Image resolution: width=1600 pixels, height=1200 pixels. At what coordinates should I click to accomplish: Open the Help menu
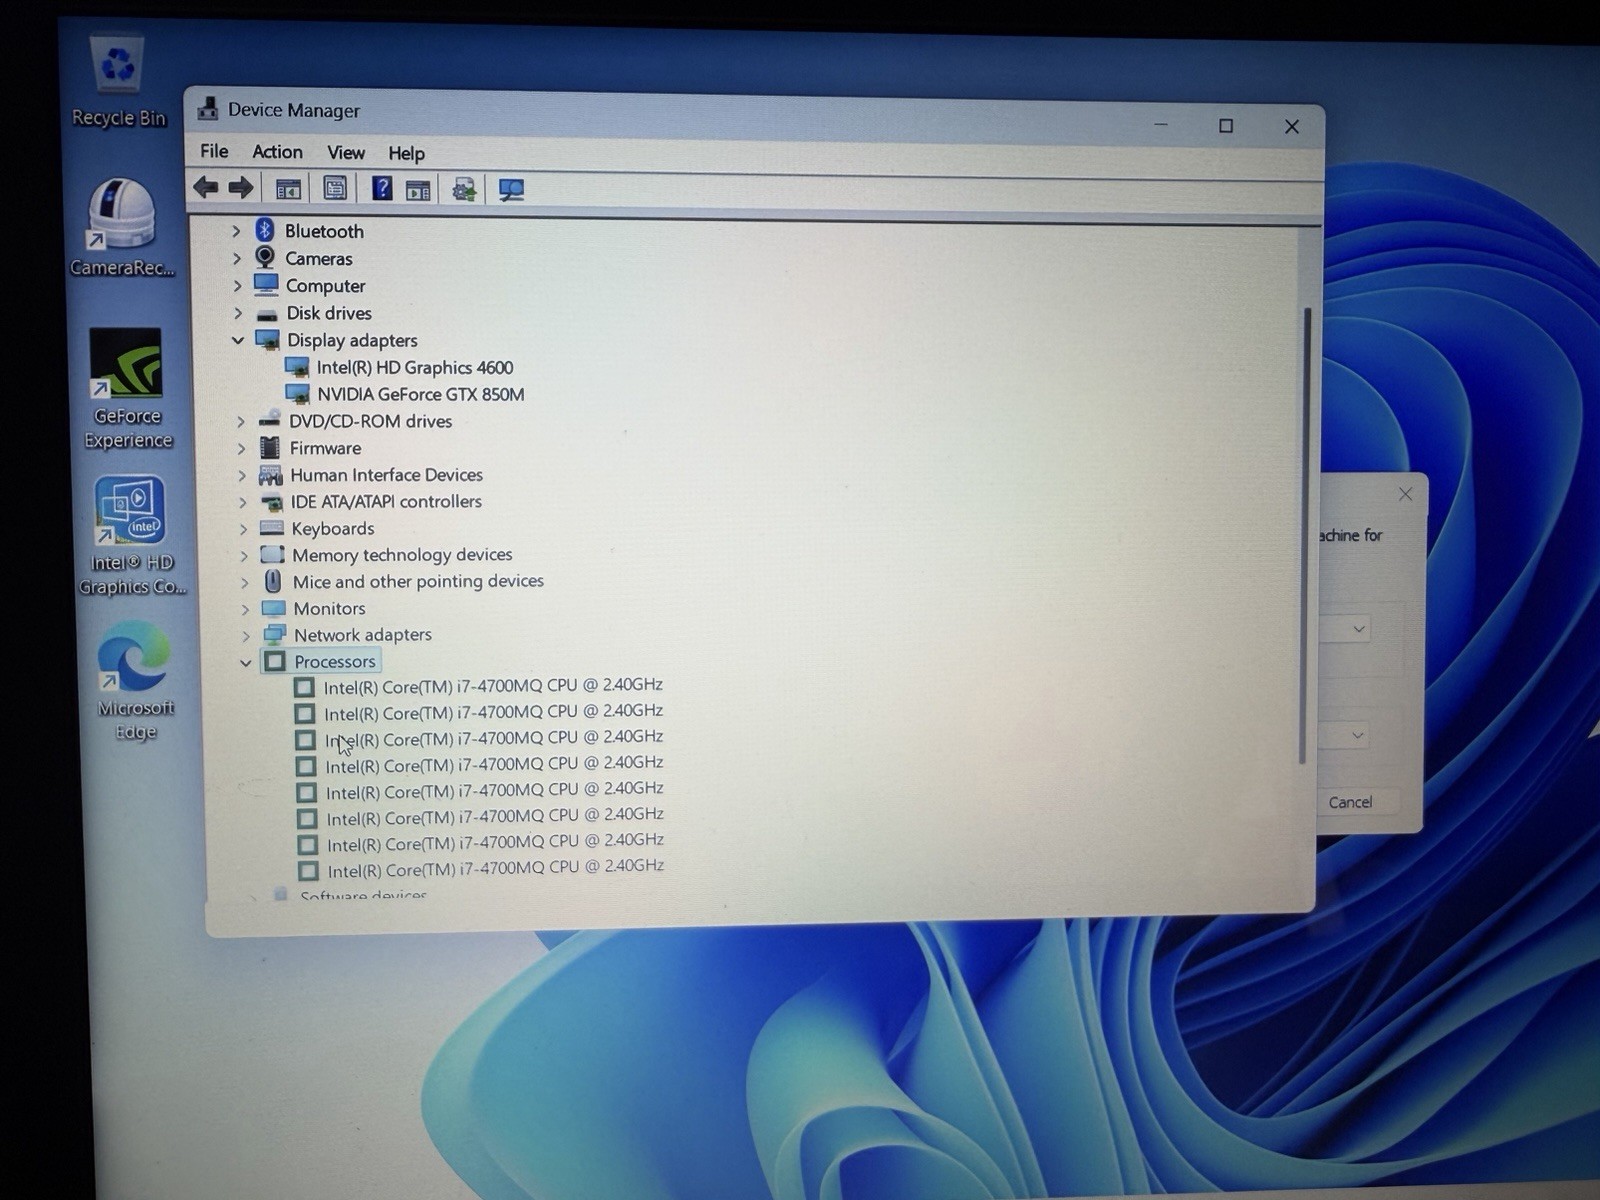pyautogui.click(x=406, y=153)
